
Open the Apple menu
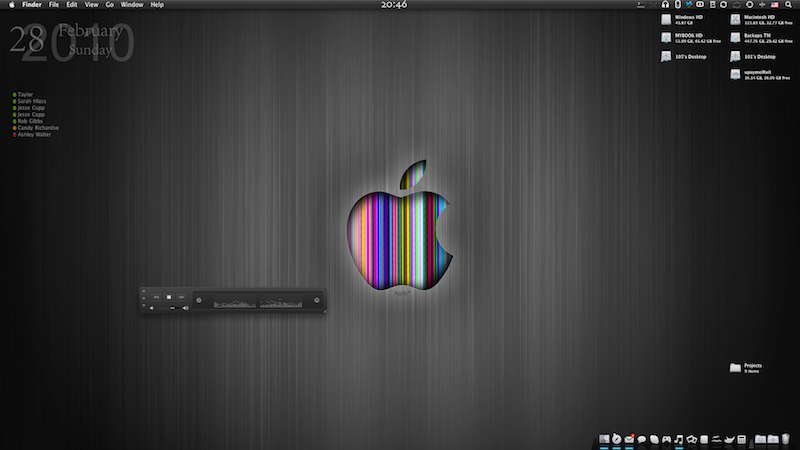point(11,5)
